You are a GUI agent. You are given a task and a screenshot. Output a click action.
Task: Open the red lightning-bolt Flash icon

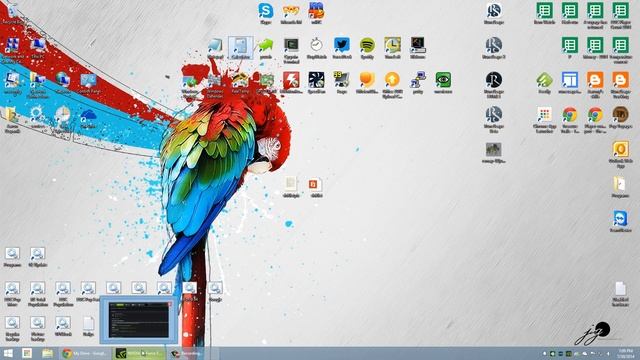click(291, 80)
